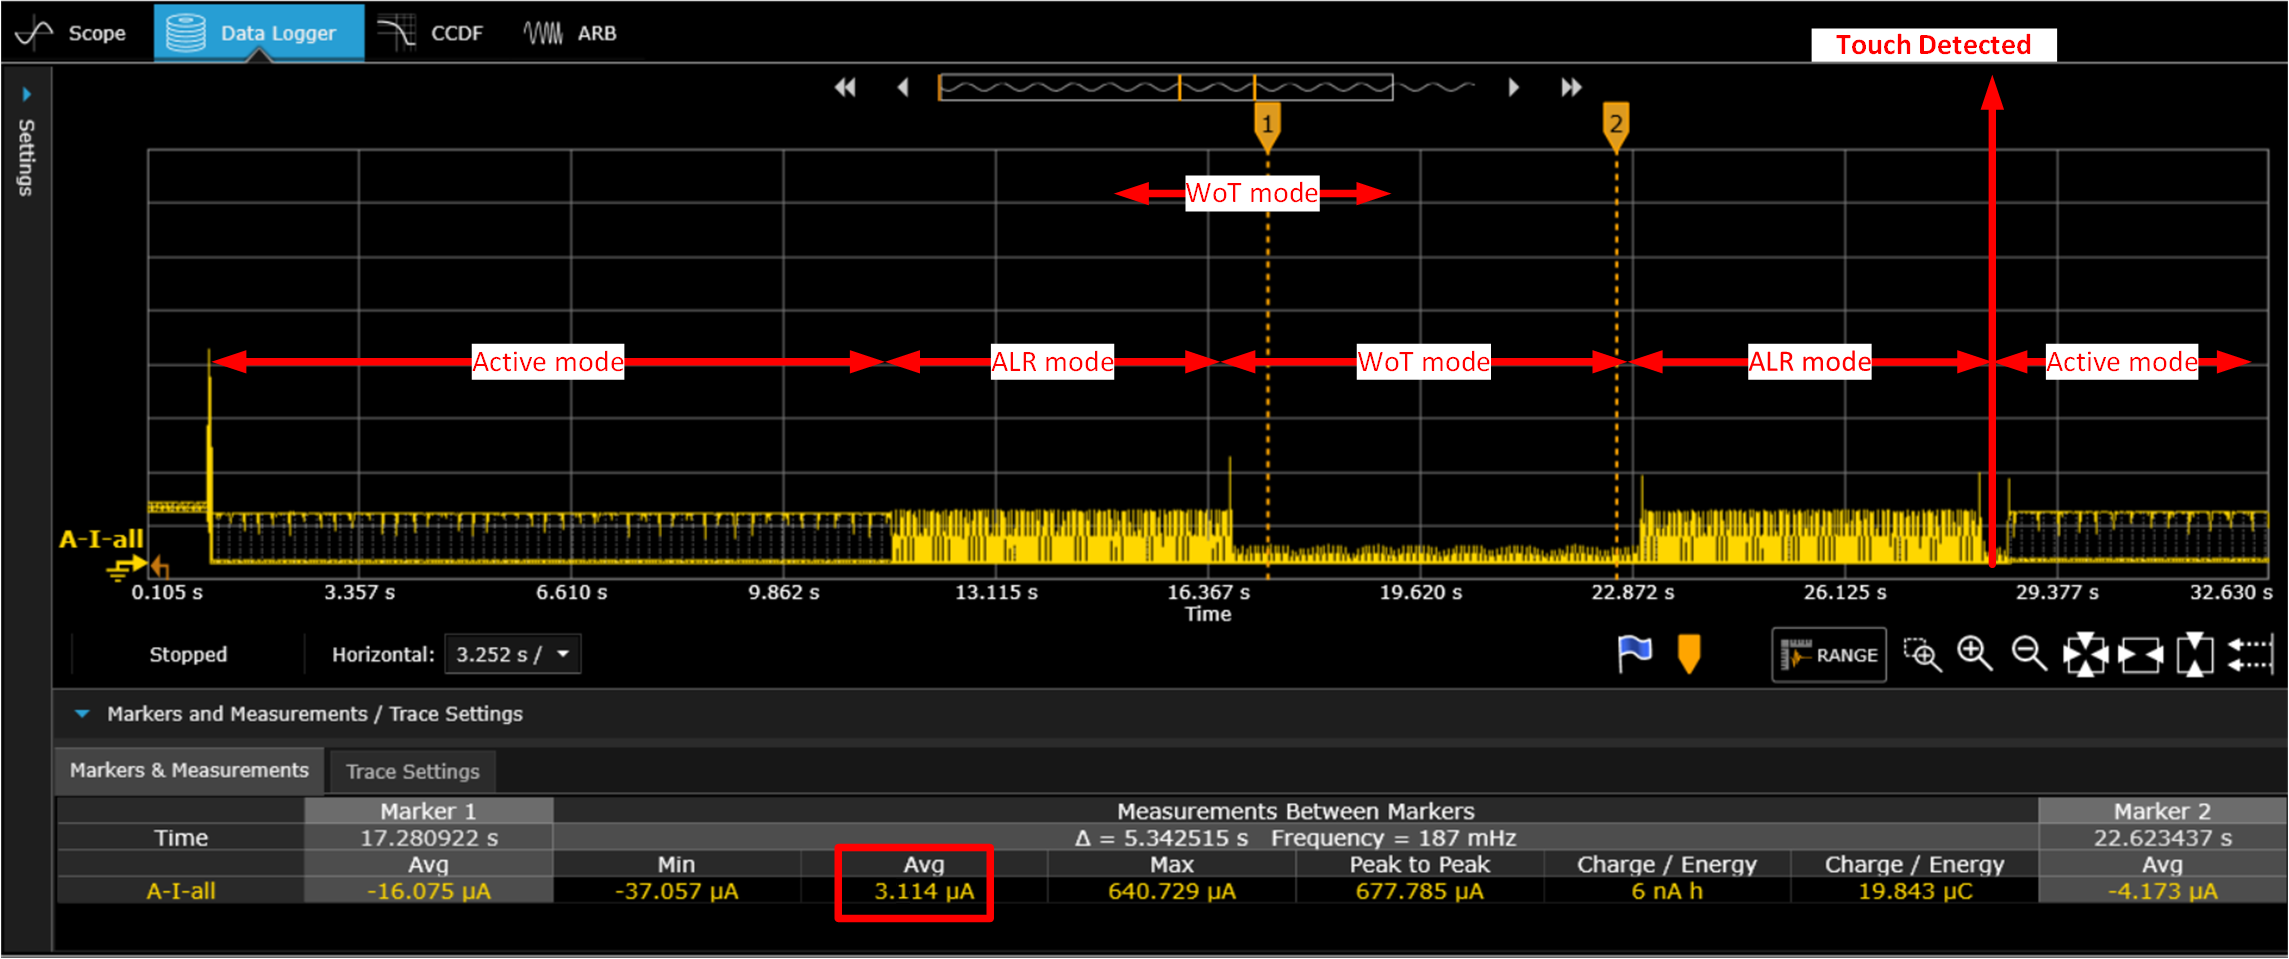
Task: Click the blue flag icon
Action: pyautogui.click(x=1635, y=655)
